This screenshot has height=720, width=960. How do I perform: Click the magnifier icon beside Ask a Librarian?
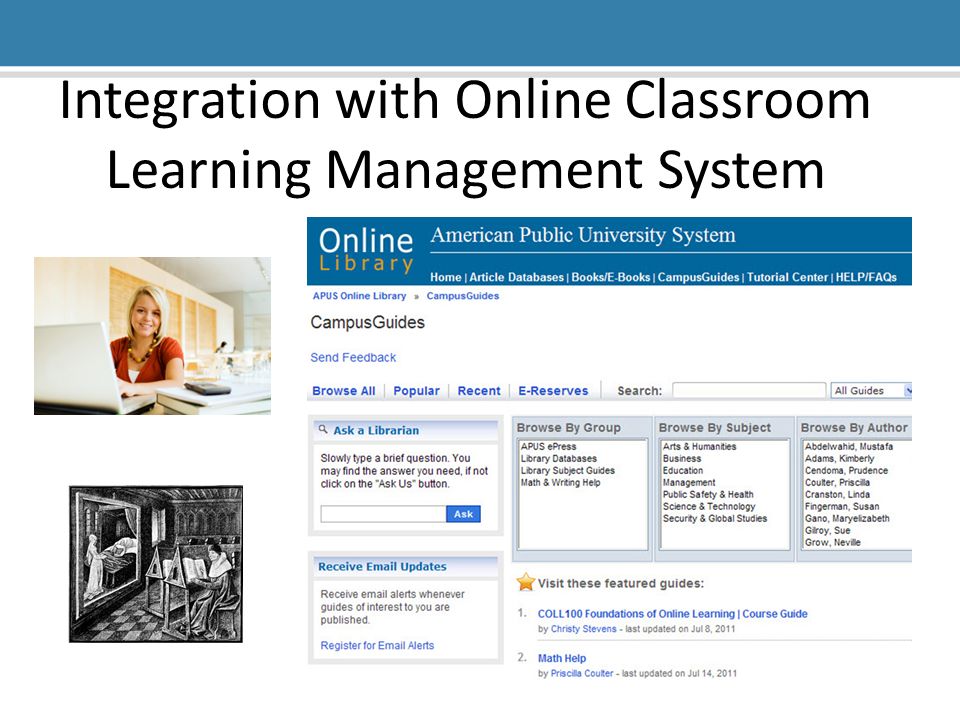tap(323, 429)
